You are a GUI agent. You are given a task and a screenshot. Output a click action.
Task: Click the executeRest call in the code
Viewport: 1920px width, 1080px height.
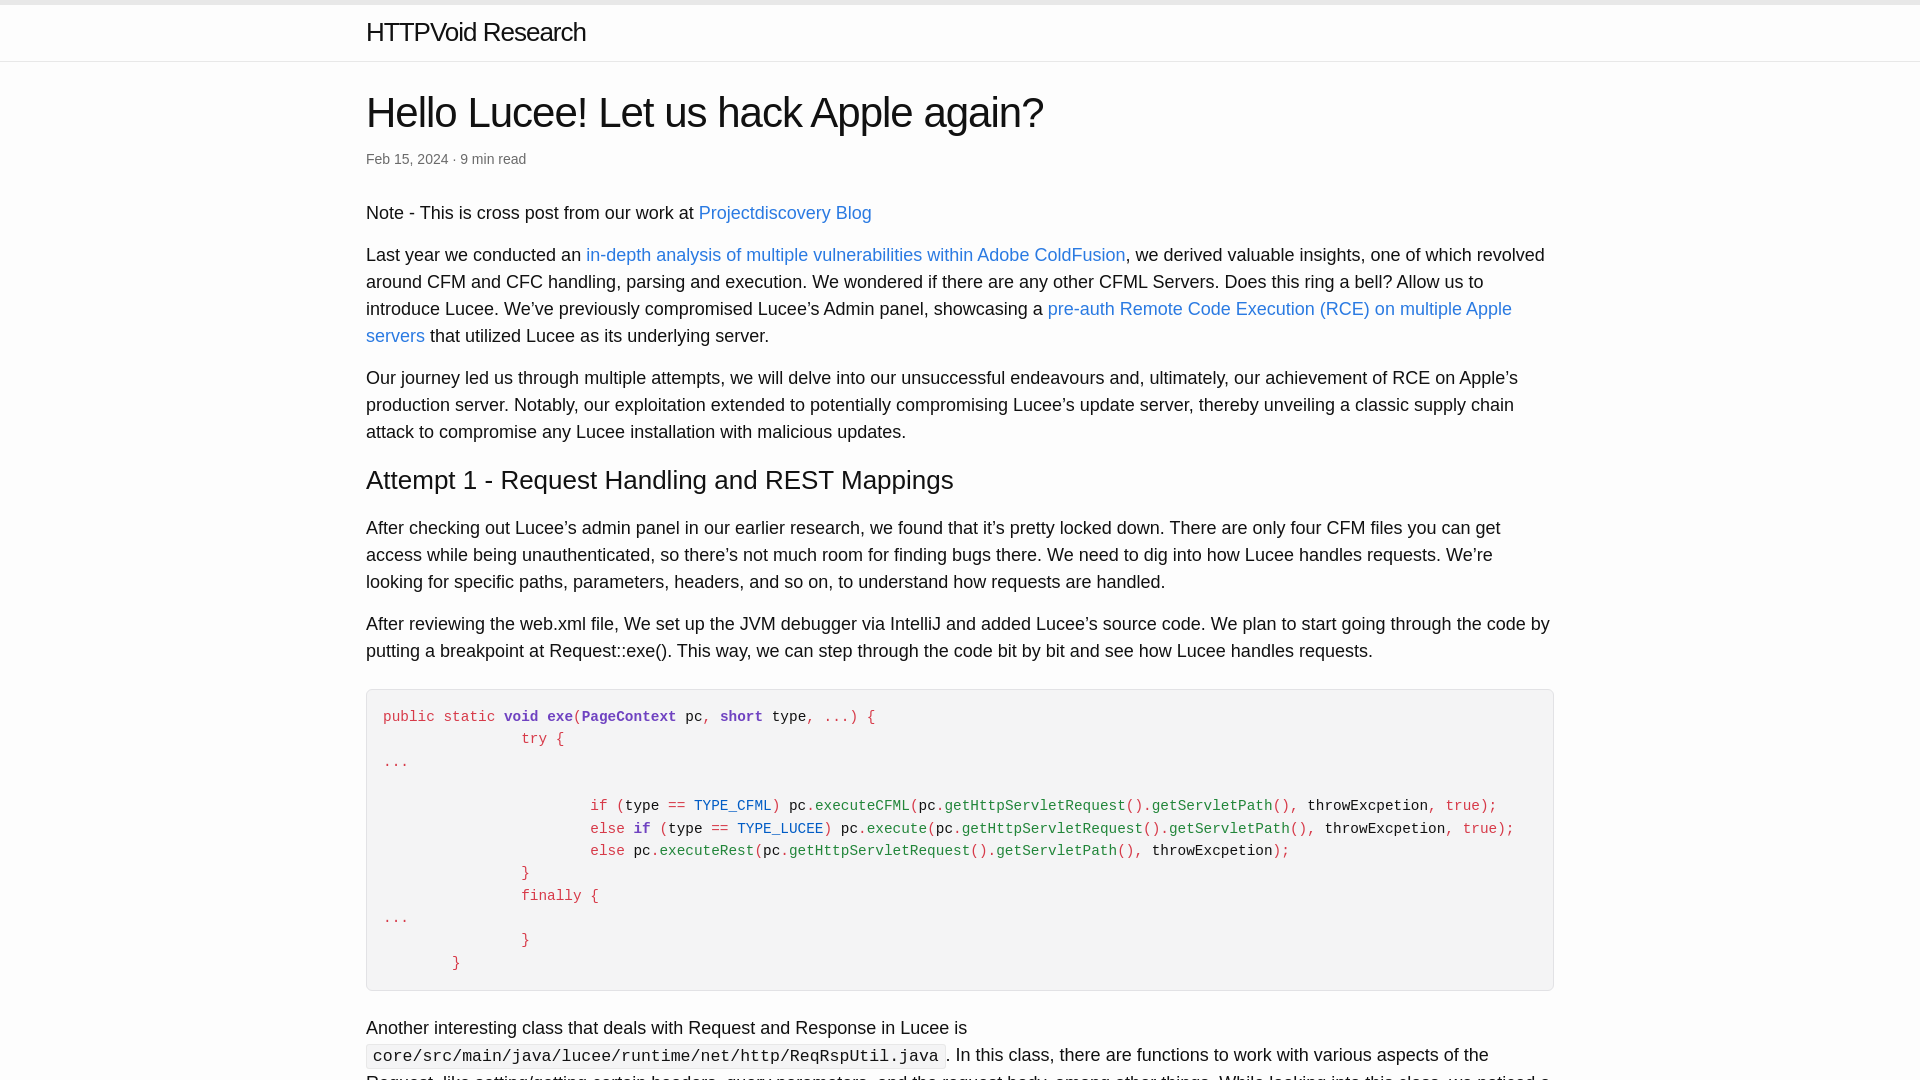pyautogui.click(x=707, y=851)
